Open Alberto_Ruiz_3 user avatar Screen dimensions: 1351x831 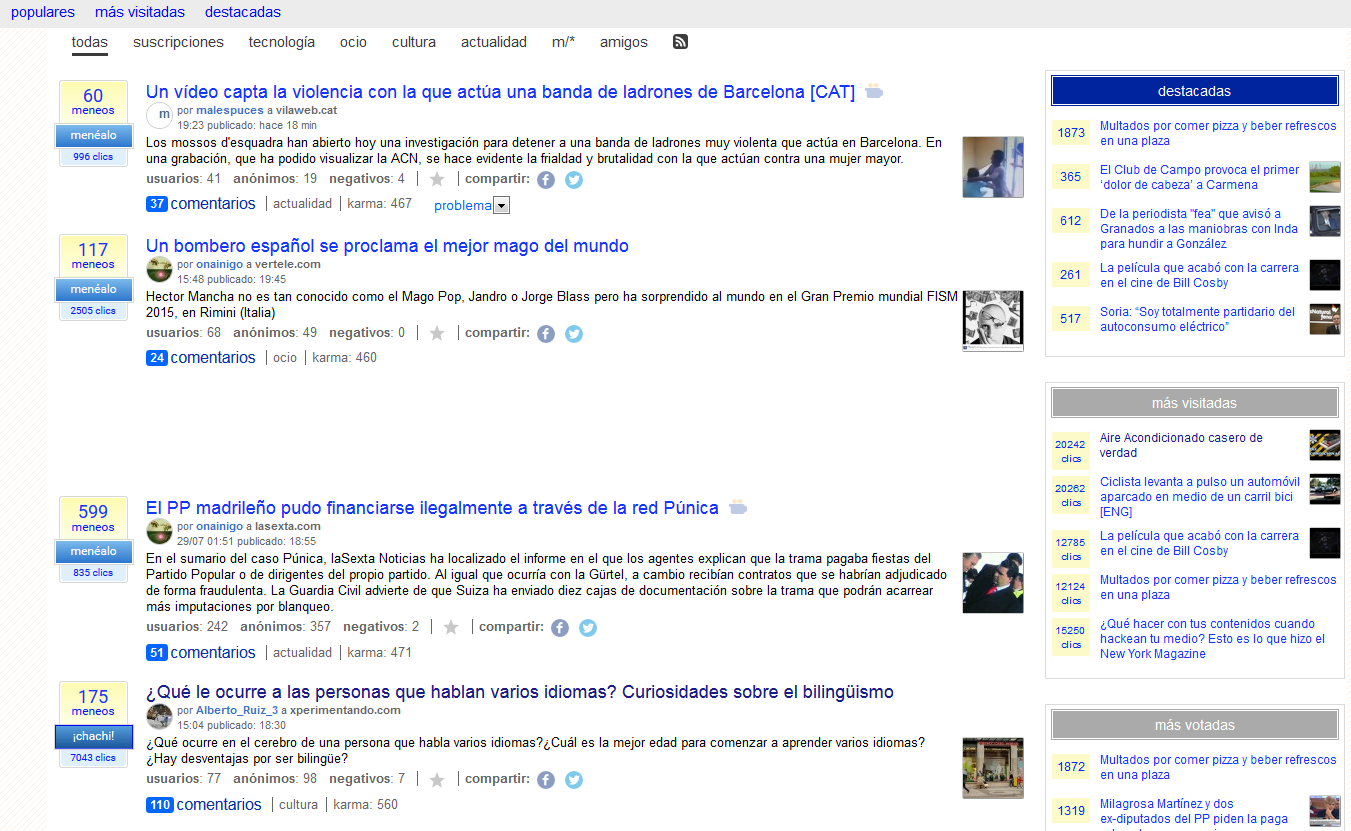160,716
